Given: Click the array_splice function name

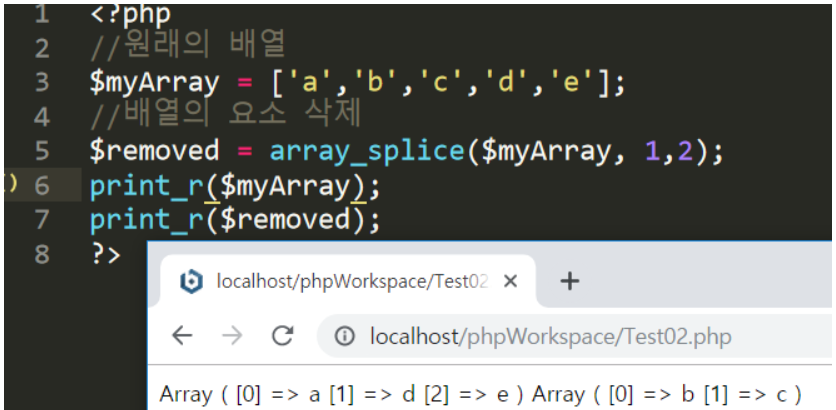Looking at the screenshot, I should (367, 151).
